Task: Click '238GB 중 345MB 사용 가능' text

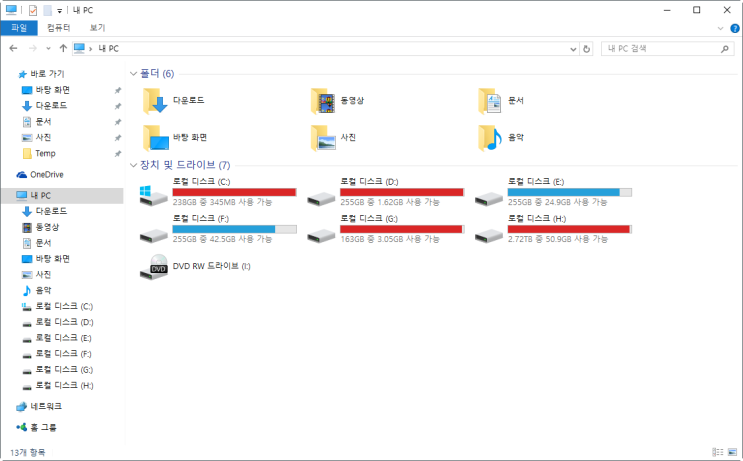Action: (222, 202)
